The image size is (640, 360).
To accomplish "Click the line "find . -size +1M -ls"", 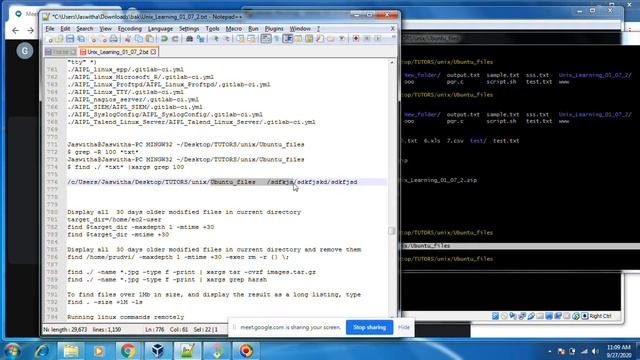I will [105, 302].
